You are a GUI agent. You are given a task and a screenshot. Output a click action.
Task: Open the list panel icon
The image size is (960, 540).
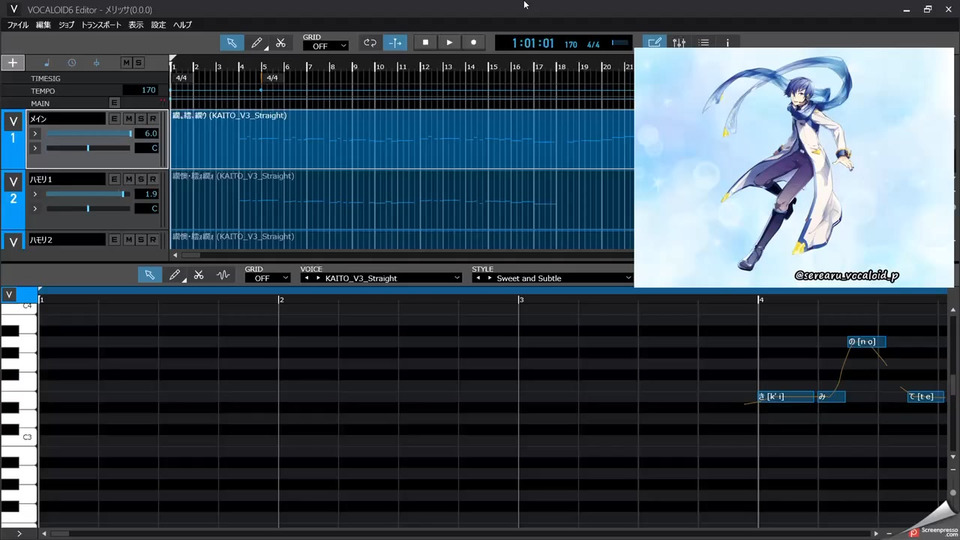click(x=703, y=42)
